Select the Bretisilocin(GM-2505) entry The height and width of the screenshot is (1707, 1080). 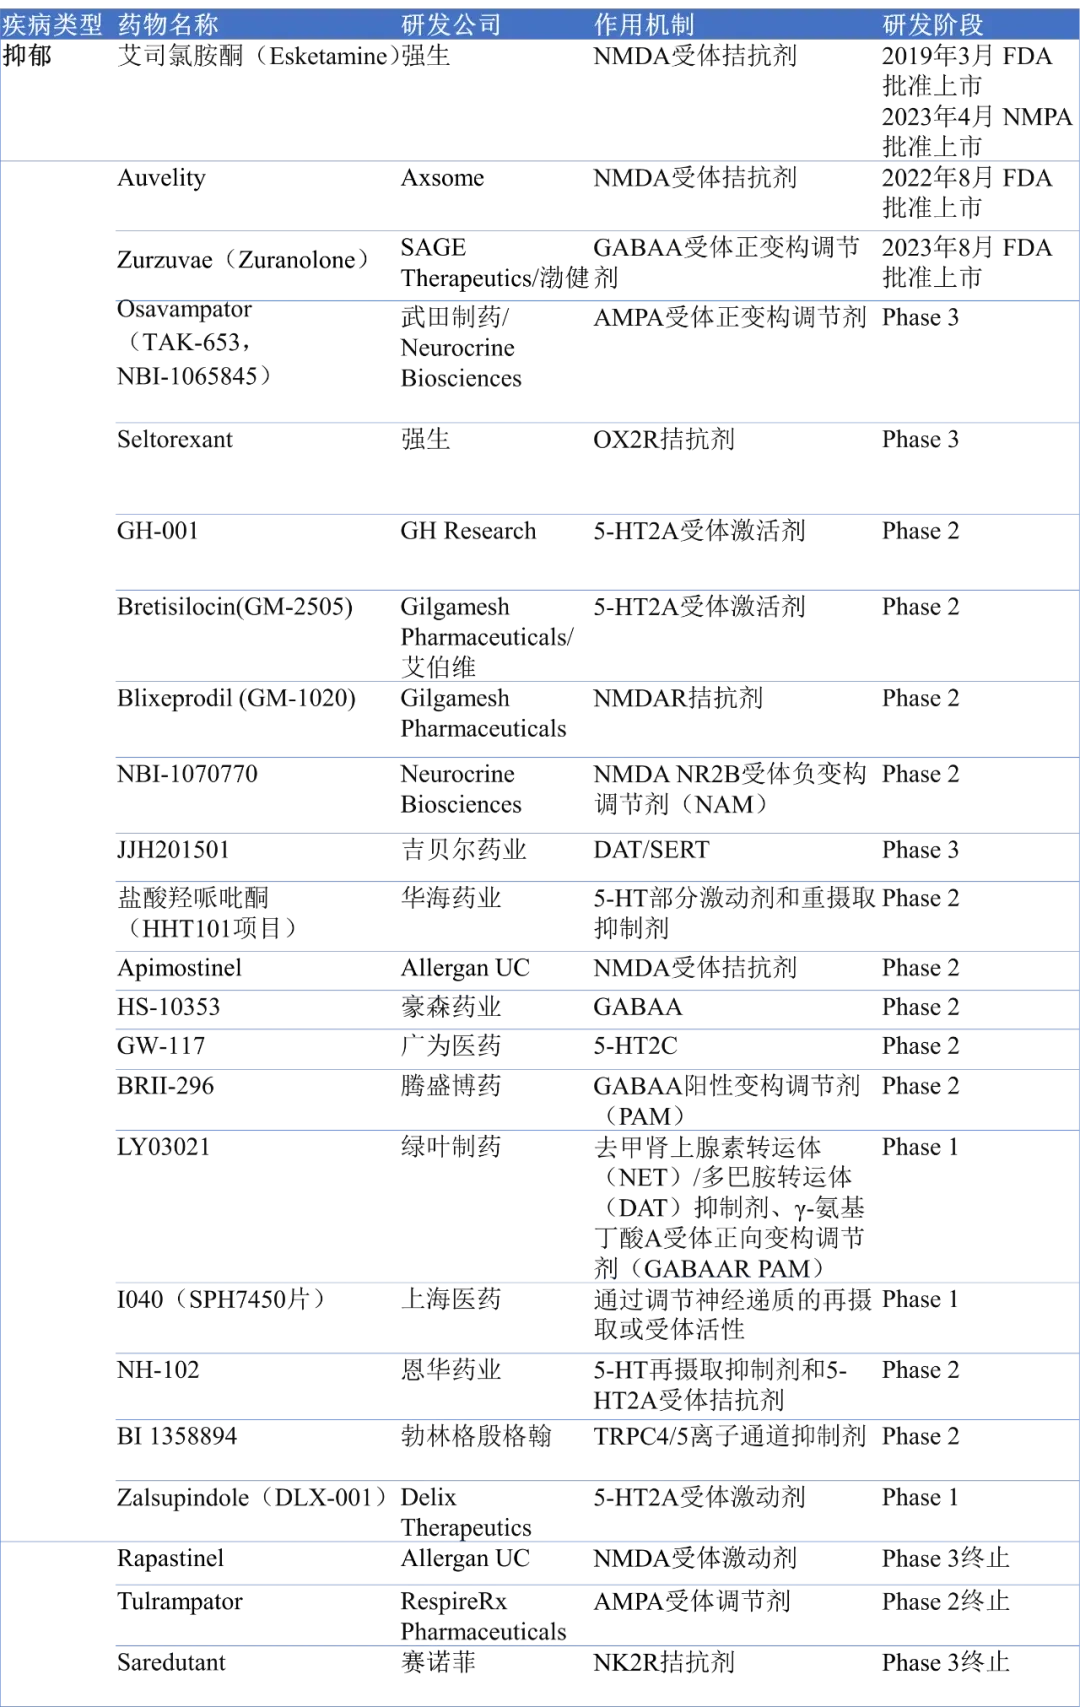[x=235, y=607]
